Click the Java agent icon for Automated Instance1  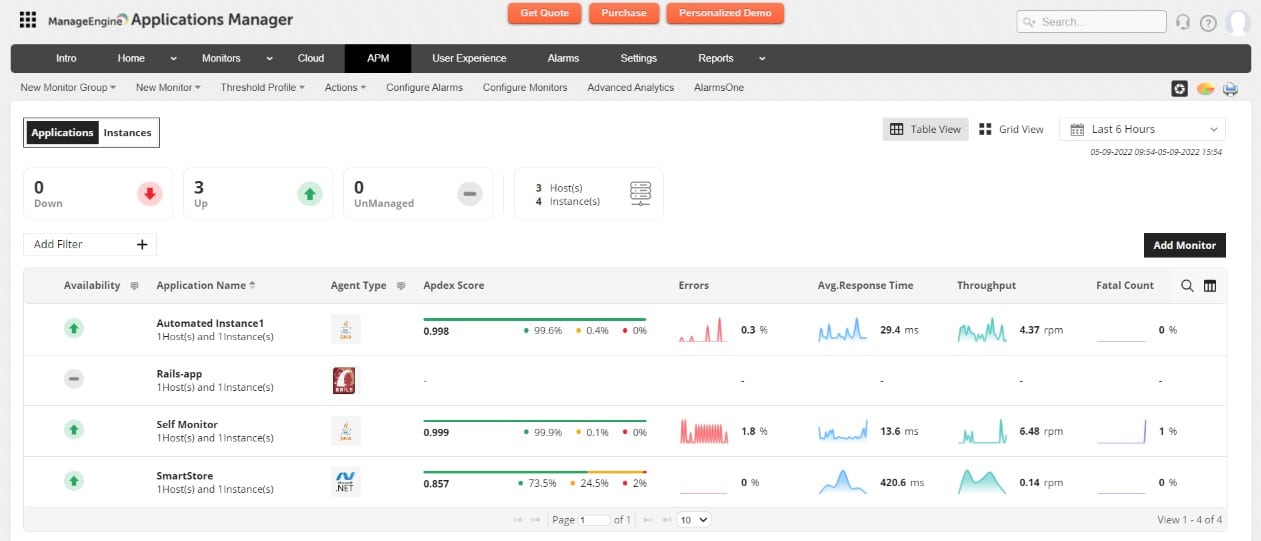pyautogui.click(x=345, y=329)
